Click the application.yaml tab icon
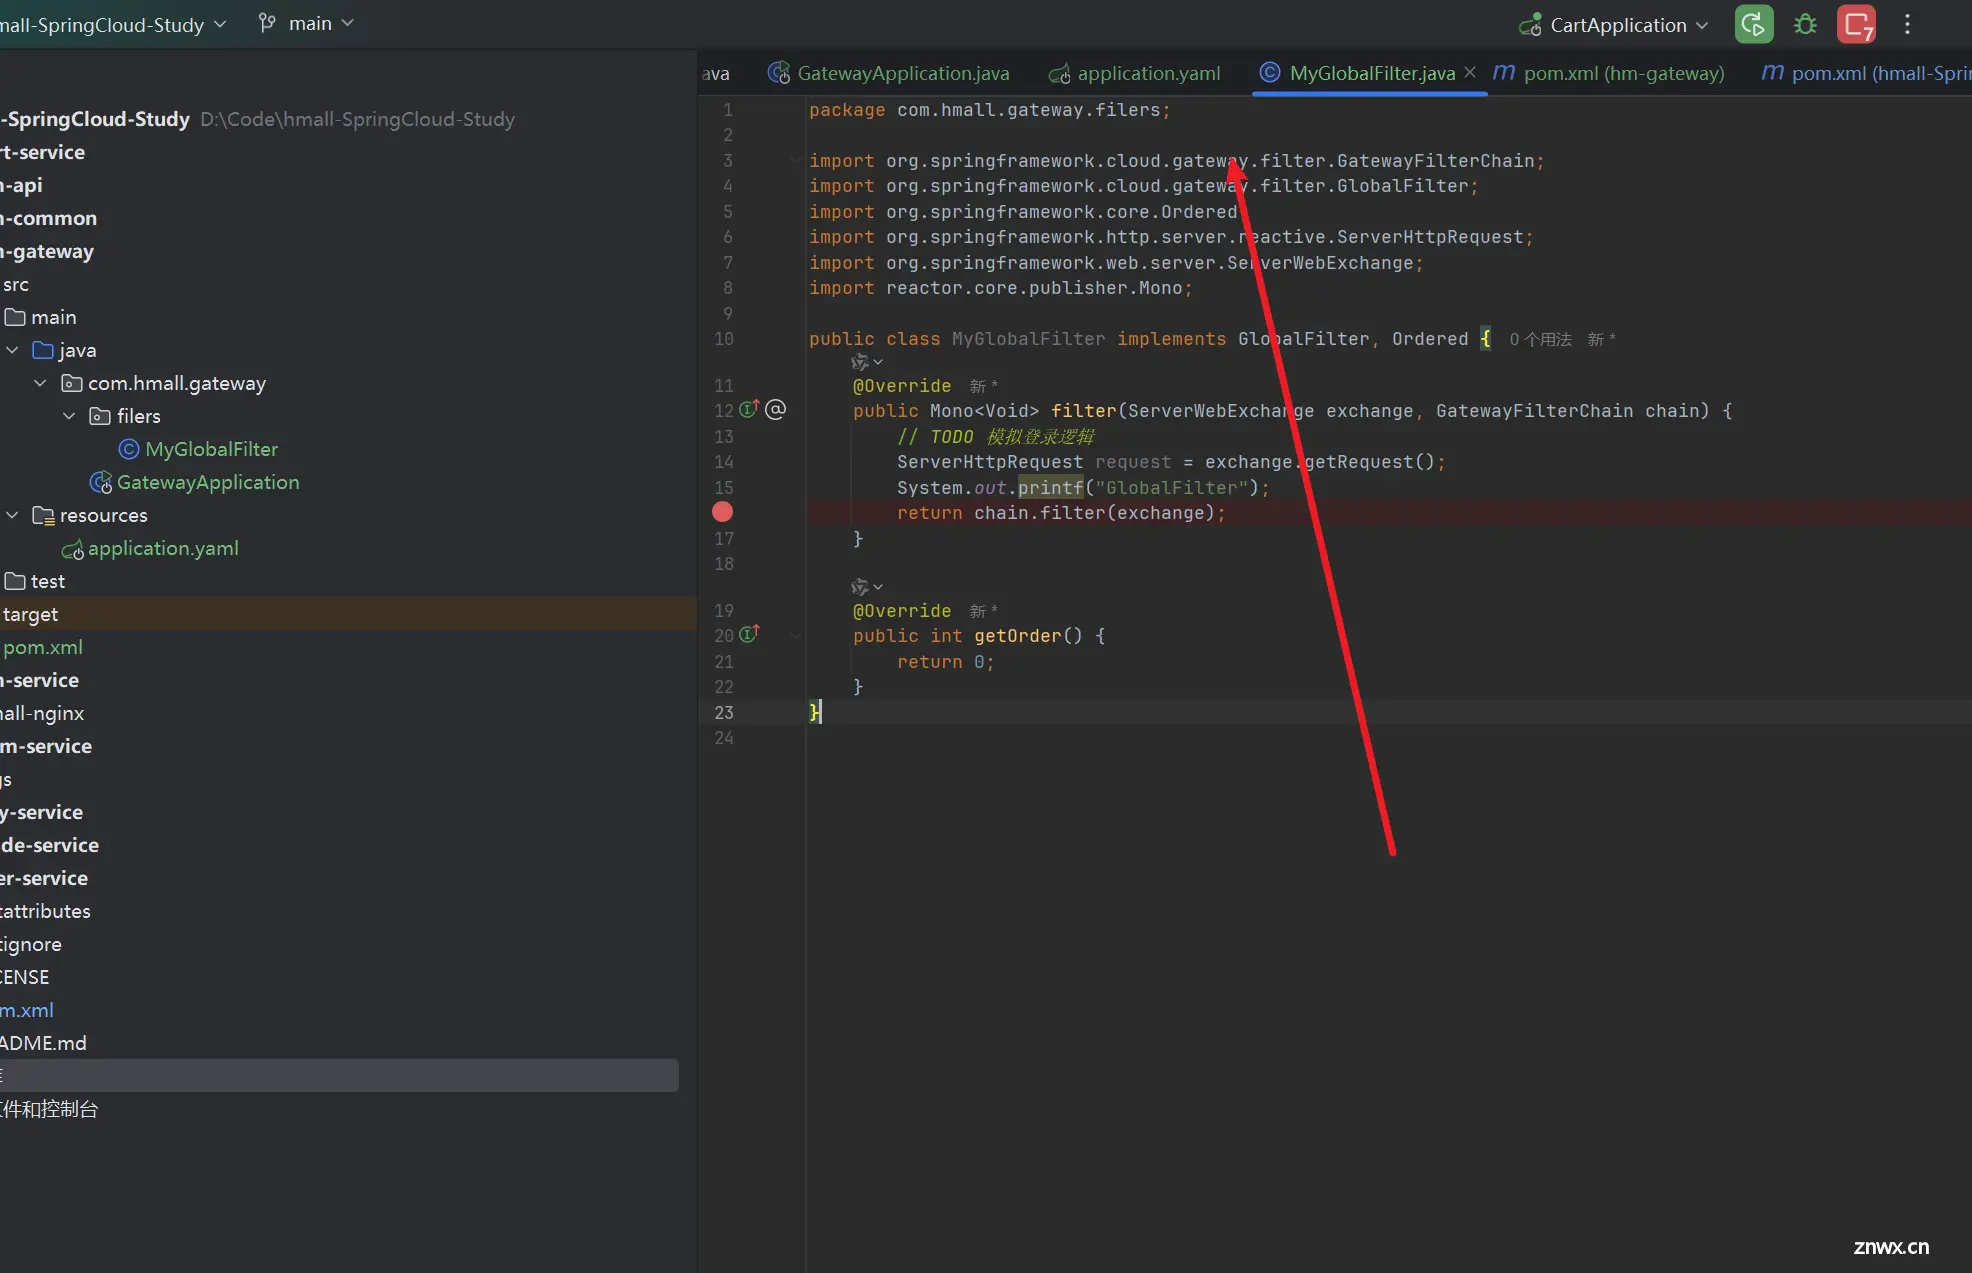 coord(1059,74)
